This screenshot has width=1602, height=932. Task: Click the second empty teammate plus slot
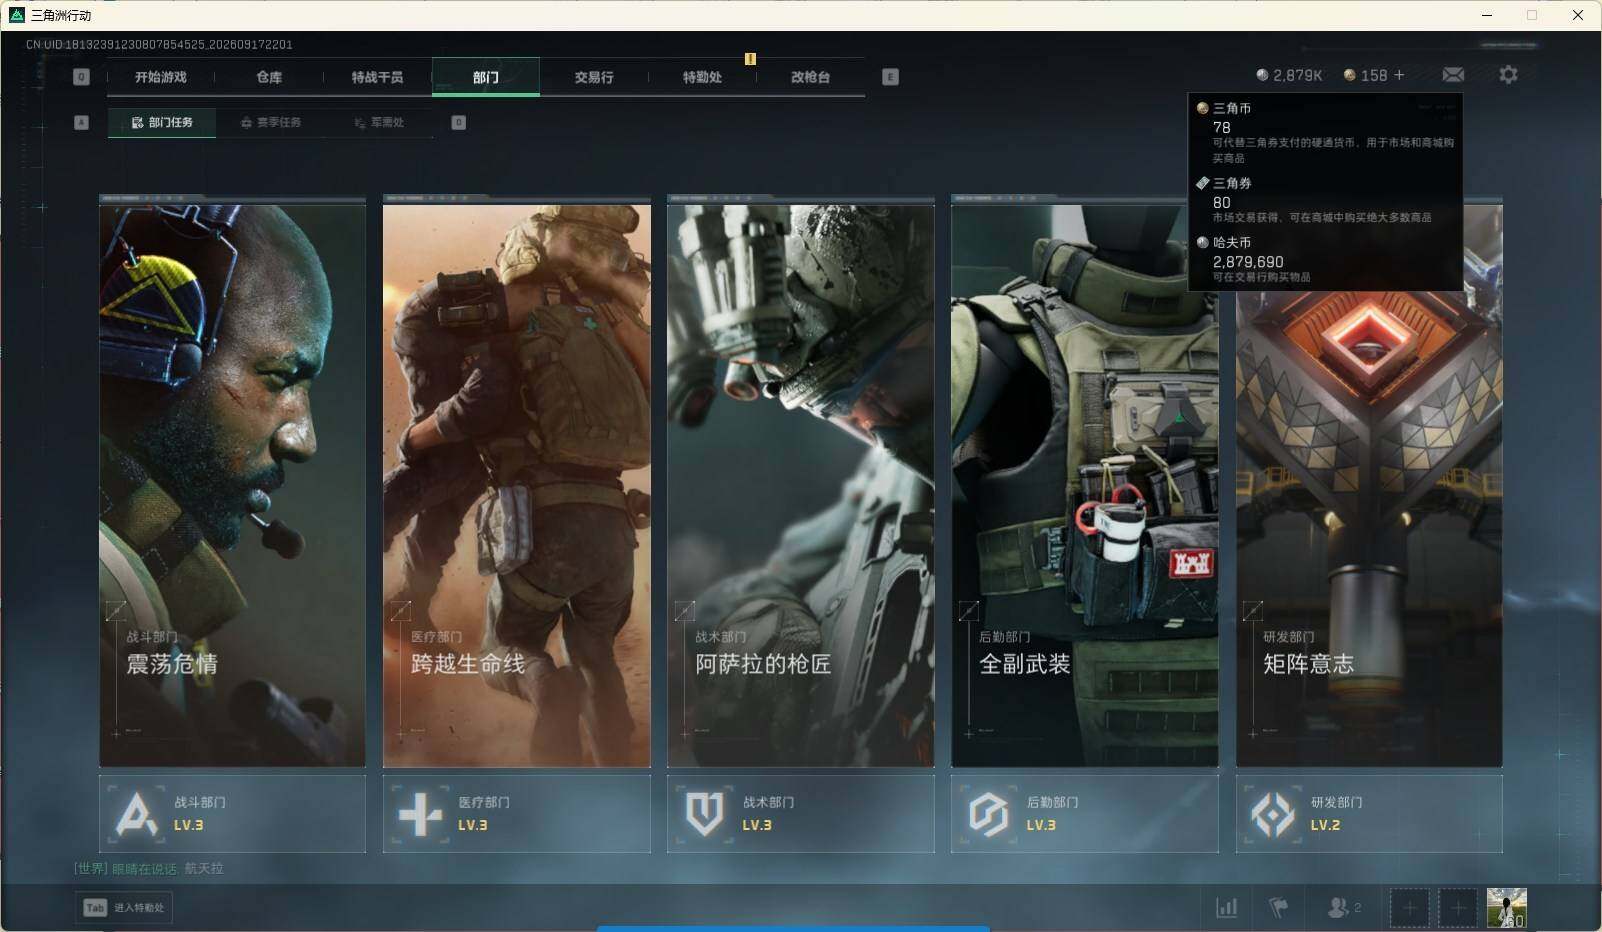click(1457, 908)
